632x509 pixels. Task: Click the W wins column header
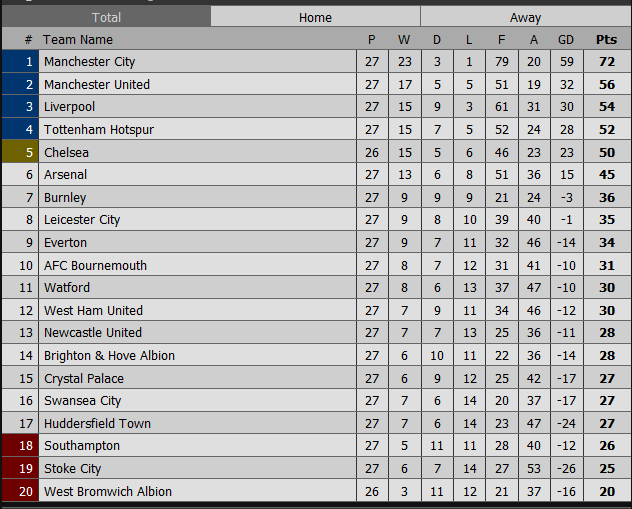tap(404, 40)
